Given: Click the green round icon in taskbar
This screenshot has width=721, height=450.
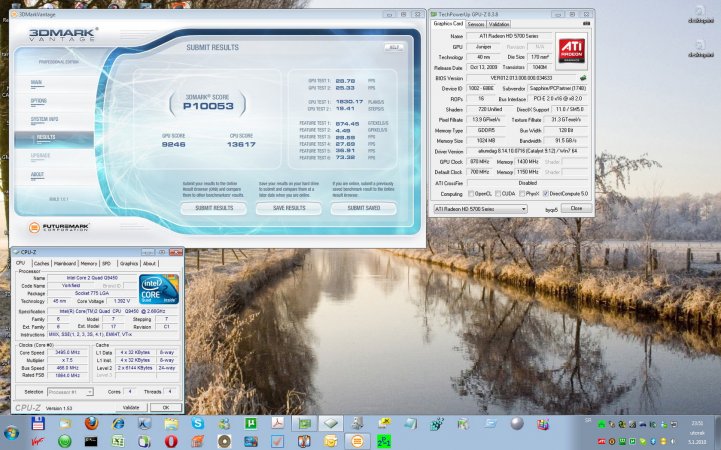Looking at the screenshot, I should click(x=65, y=442).
